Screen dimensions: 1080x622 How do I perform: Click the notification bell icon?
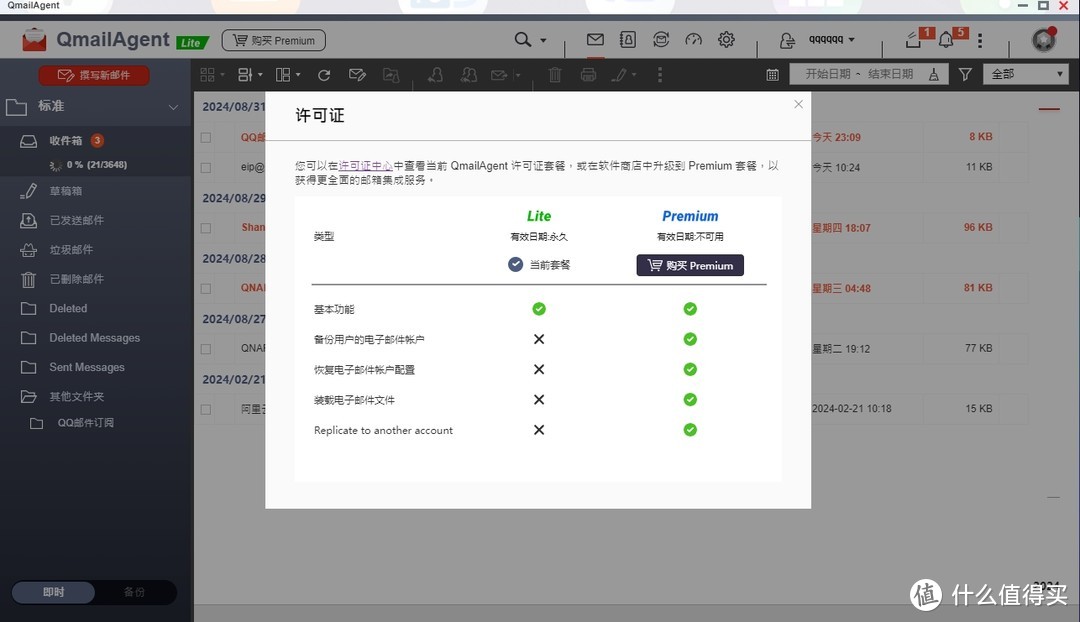pyautogui.click(x=946, y=40)
